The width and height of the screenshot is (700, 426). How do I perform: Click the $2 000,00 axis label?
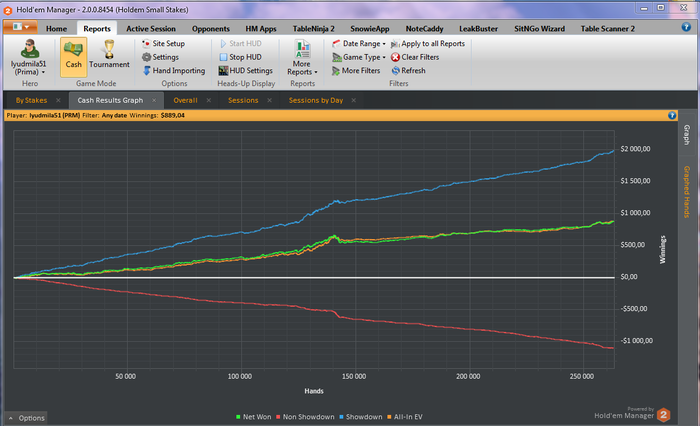[x=635, y=149]
